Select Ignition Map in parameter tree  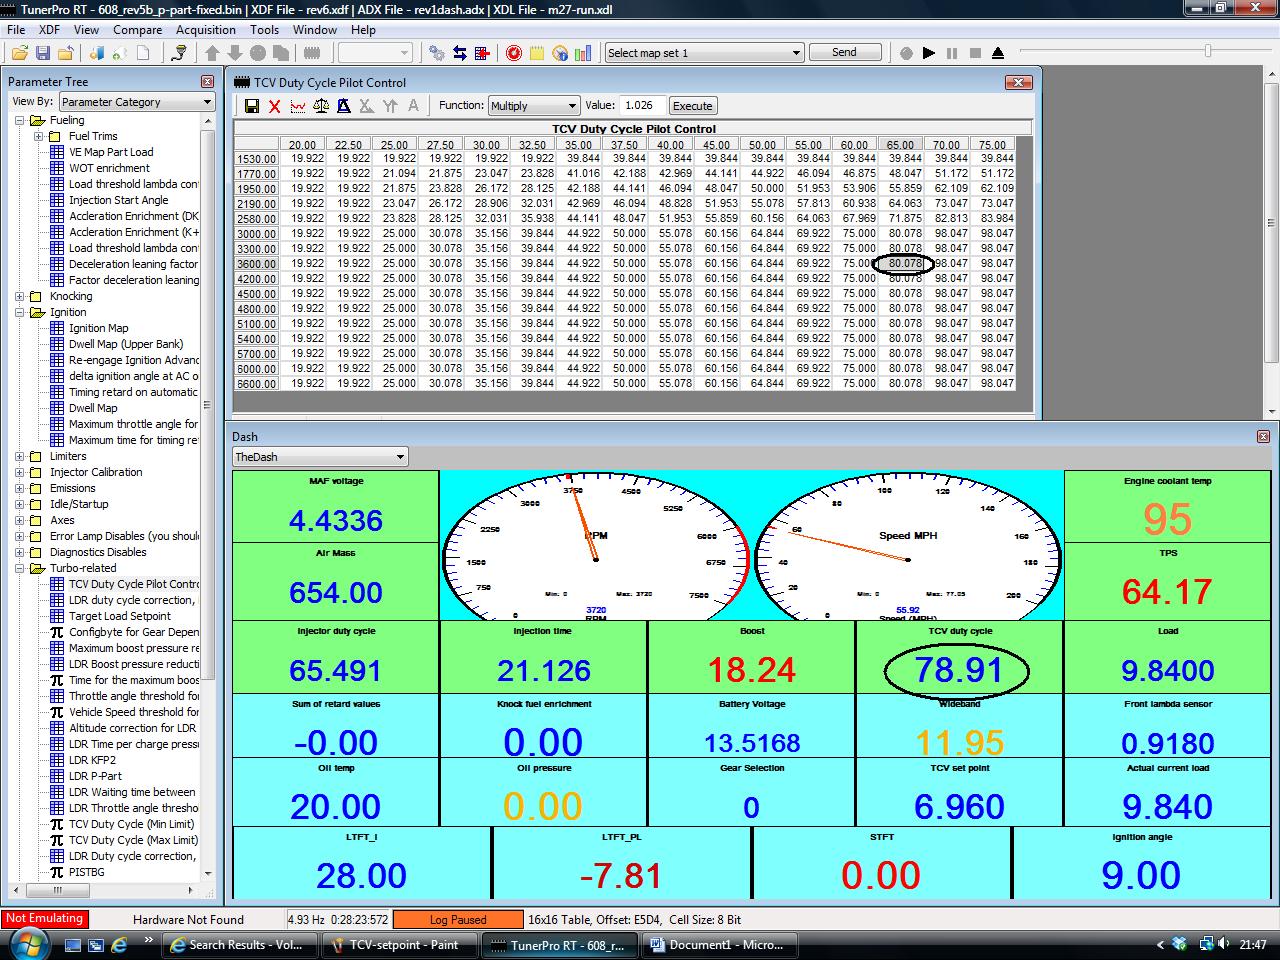click(98, 328)
